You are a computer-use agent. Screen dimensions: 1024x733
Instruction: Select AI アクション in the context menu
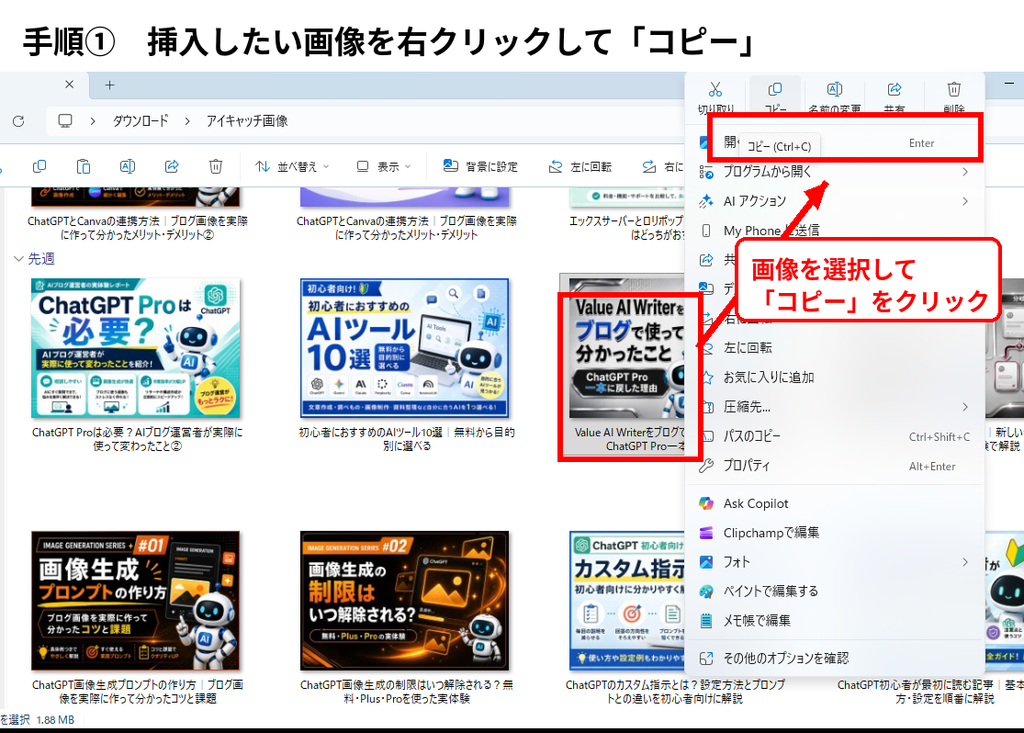(834, 201)
